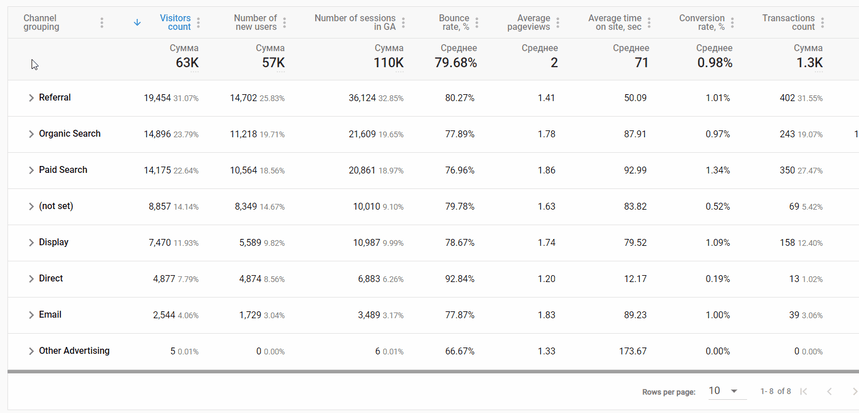Open Bounce rate column menu dots

[478, 23]
